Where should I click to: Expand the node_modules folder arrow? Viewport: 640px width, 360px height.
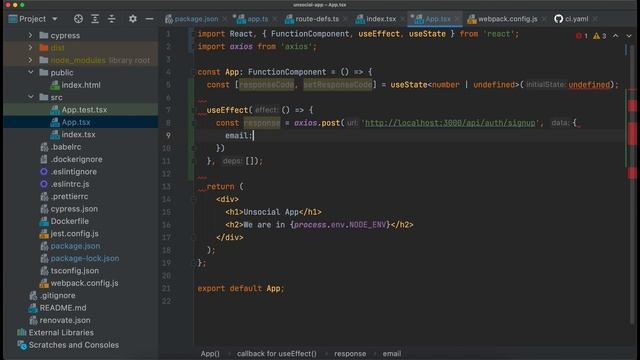point(30,60)
